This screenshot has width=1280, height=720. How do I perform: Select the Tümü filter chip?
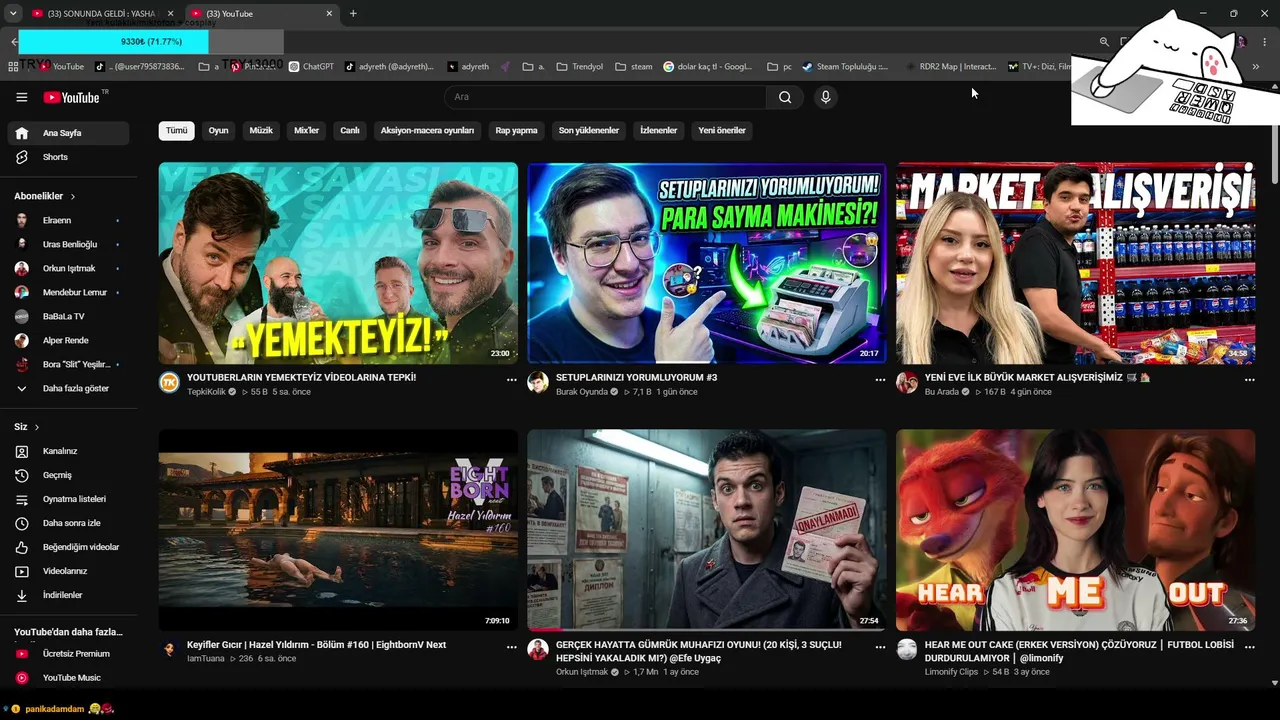pos(176,131)
